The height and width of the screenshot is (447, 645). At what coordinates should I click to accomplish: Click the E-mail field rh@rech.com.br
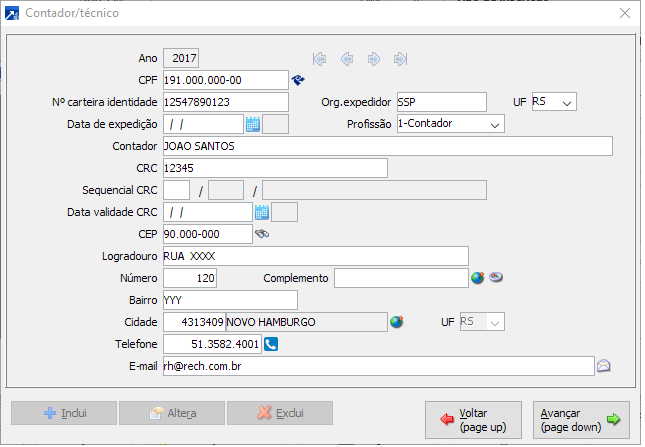(x=379, y=366)
